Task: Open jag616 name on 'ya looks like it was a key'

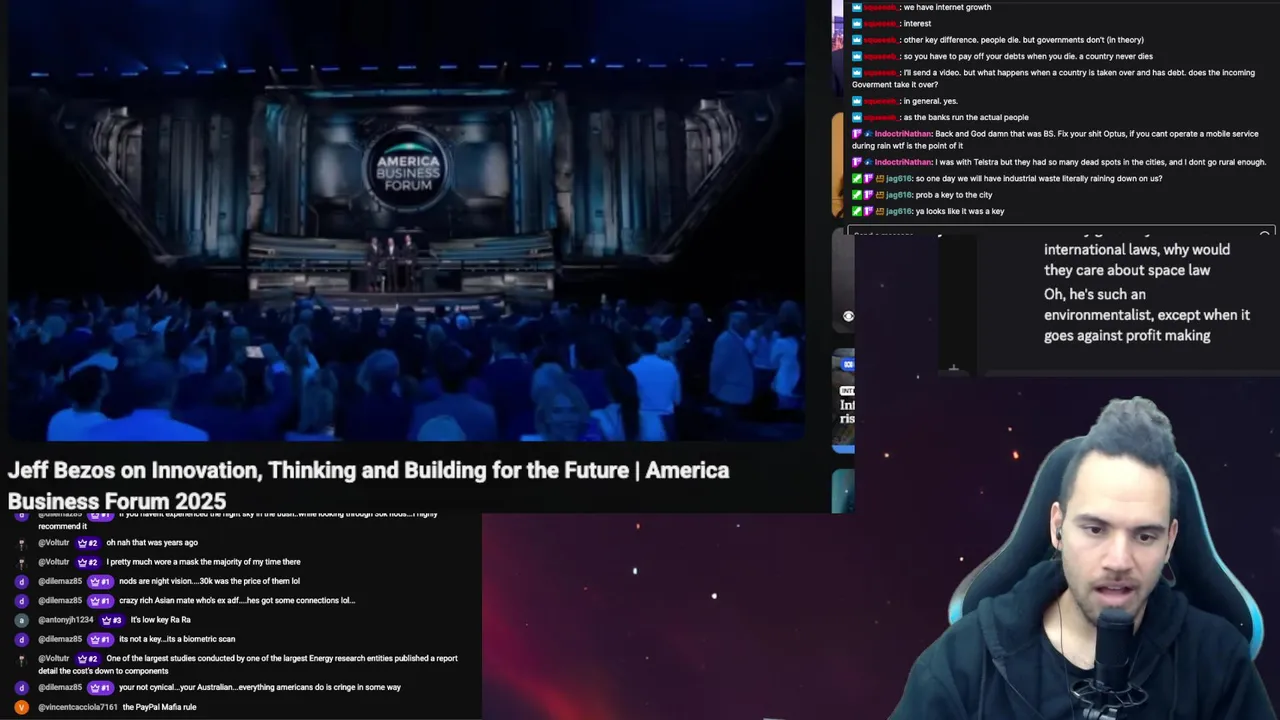Action: [898, 211]
